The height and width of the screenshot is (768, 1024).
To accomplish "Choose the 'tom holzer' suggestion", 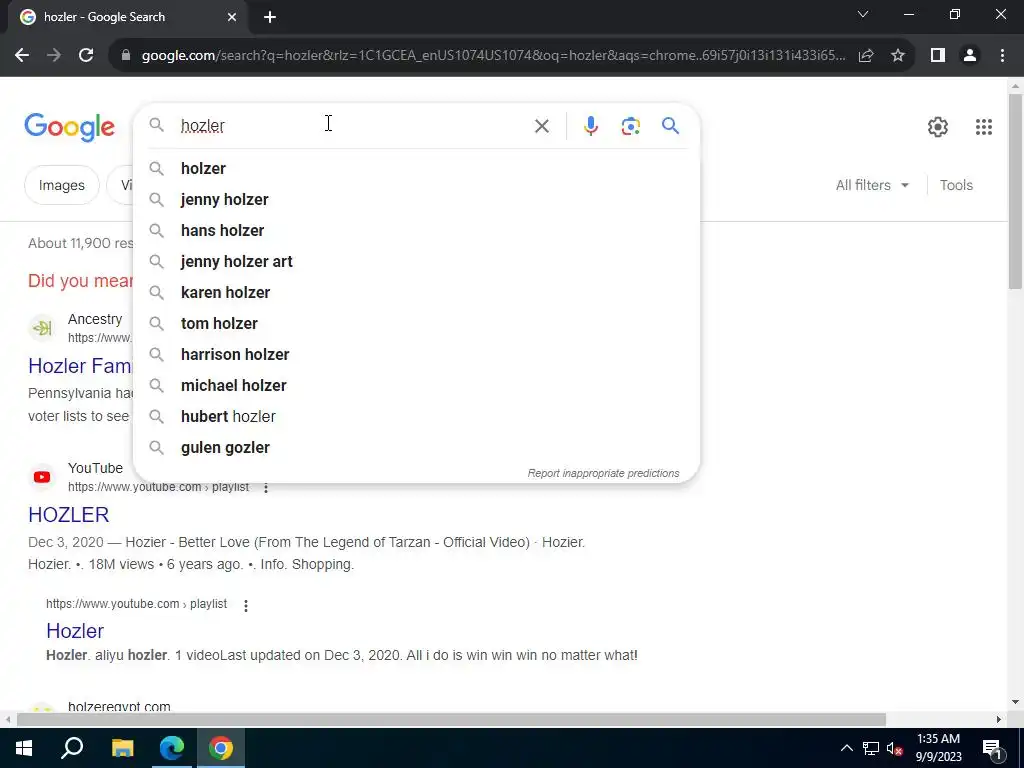I will pos(416,324).
